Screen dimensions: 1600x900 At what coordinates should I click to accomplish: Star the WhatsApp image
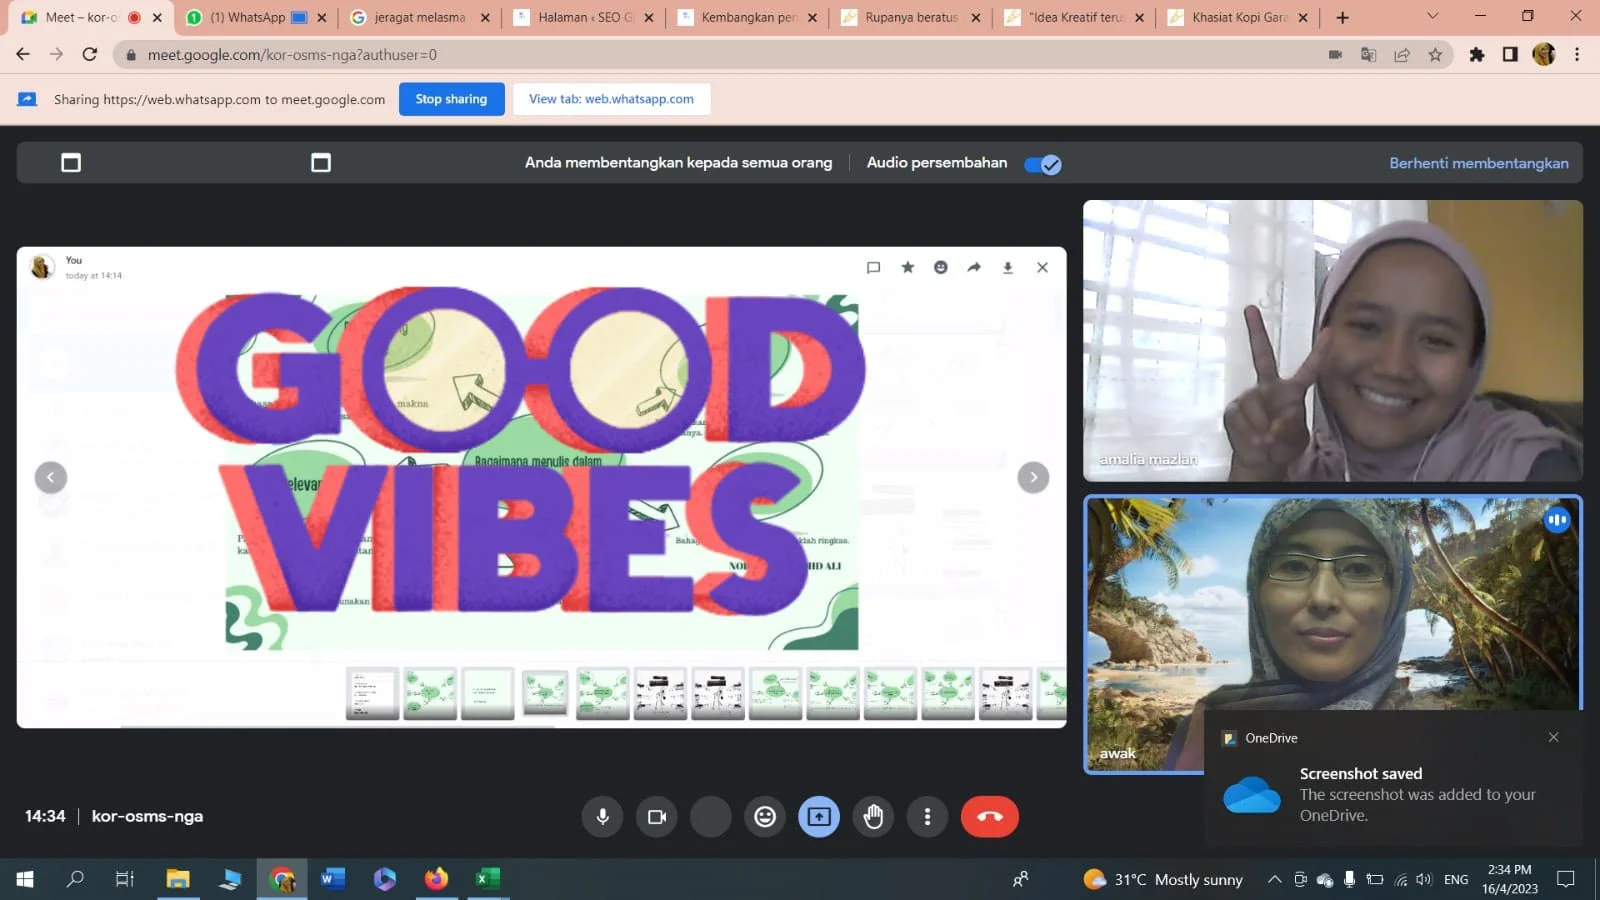point(907,267)
